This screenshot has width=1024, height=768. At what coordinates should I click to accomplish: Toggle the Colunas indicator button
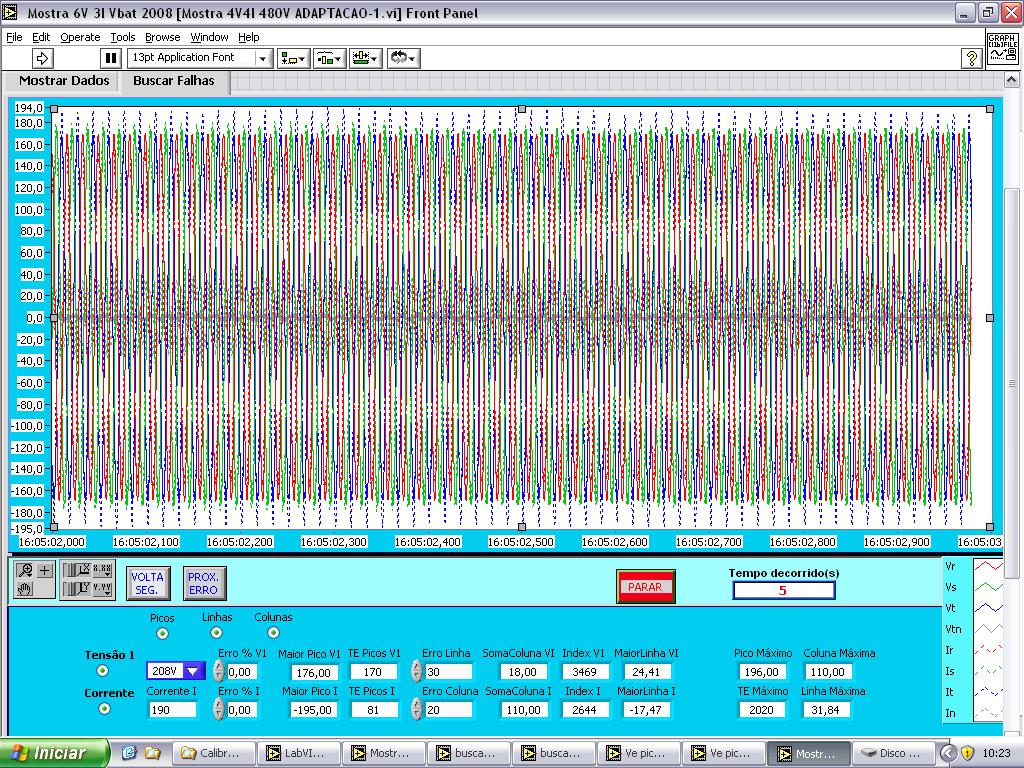273,632
